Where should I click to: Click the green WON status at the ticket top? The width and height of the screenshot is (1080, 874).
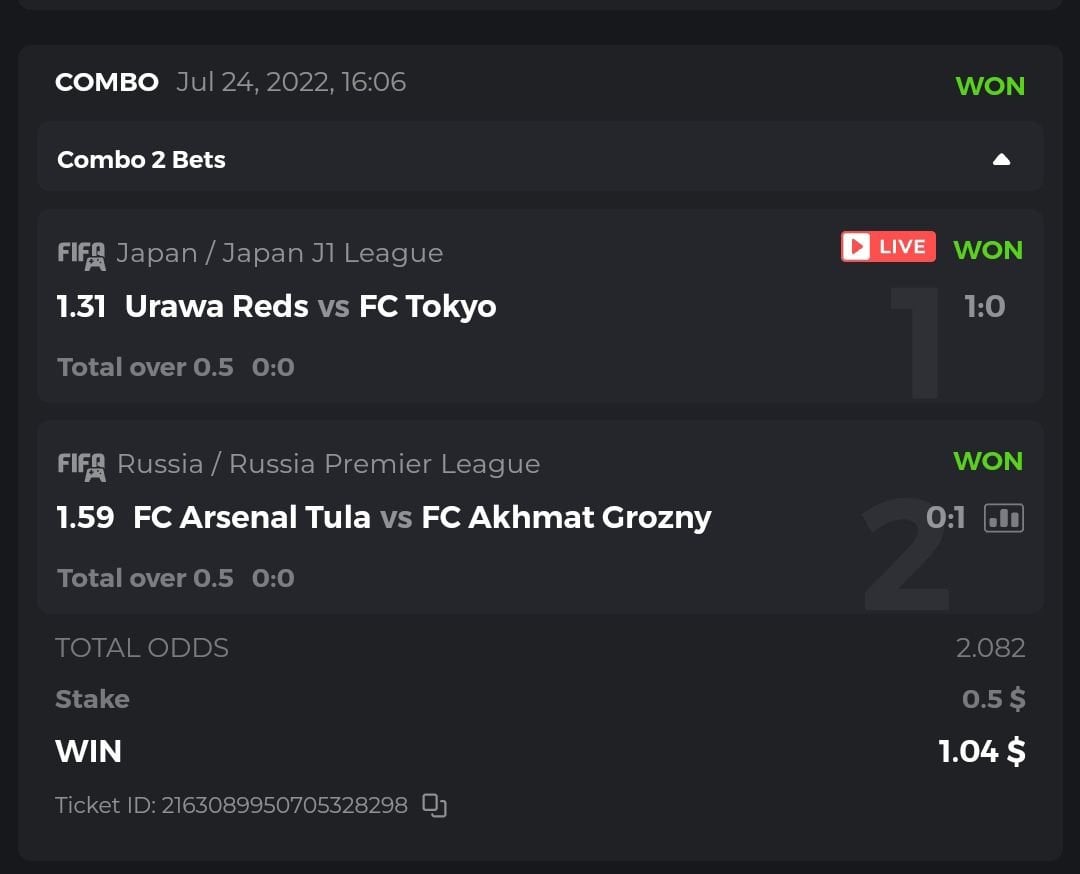pos(990,86)
